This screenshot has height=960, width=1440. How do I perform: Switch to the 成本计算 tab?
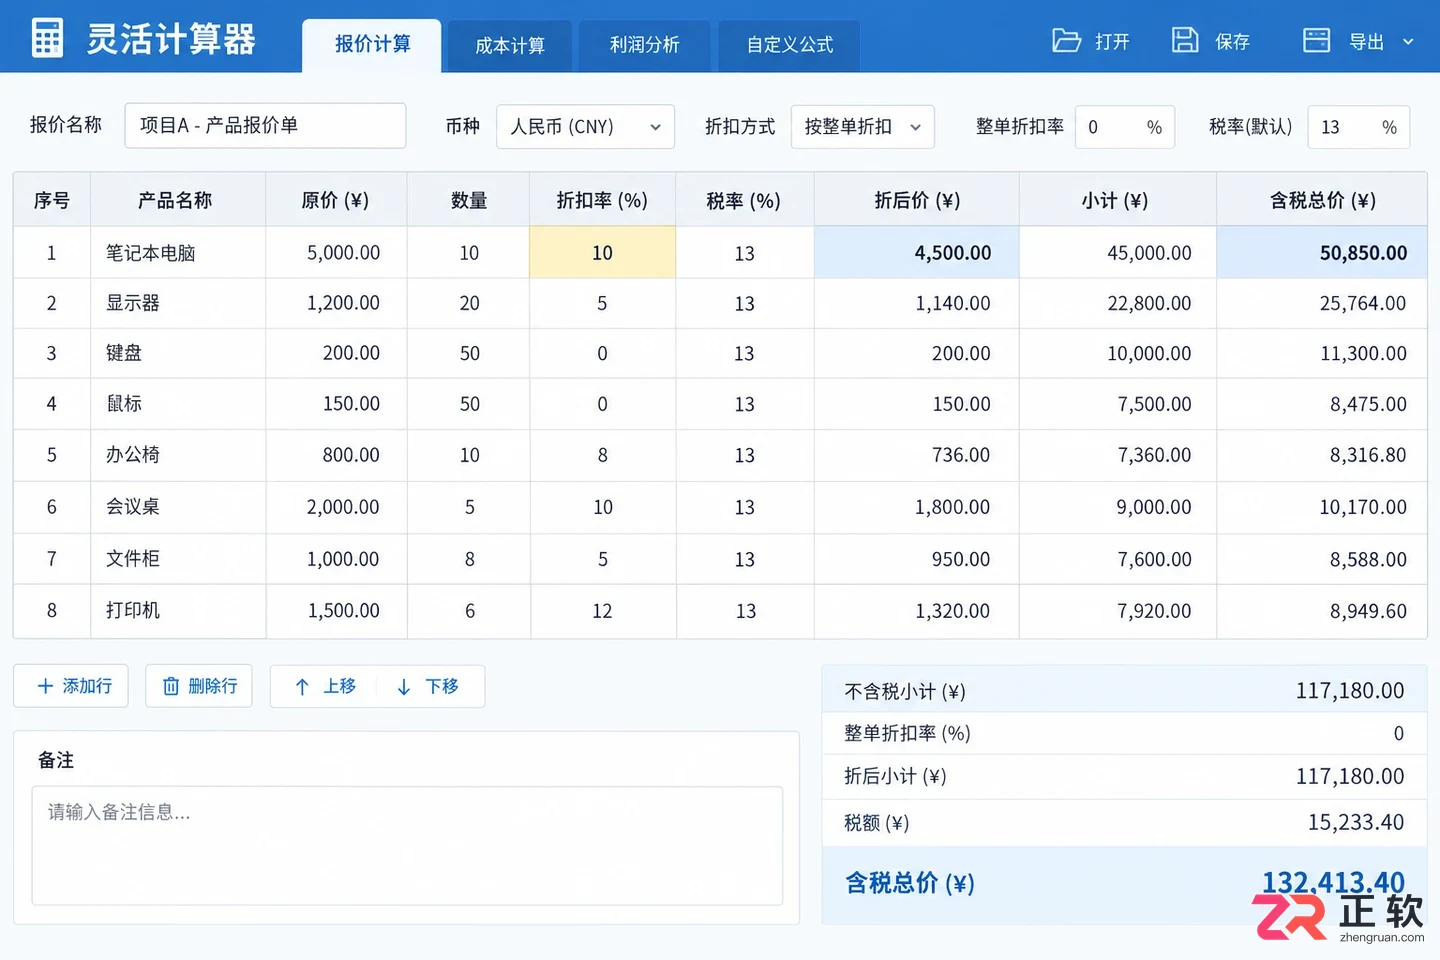point(509,46)
